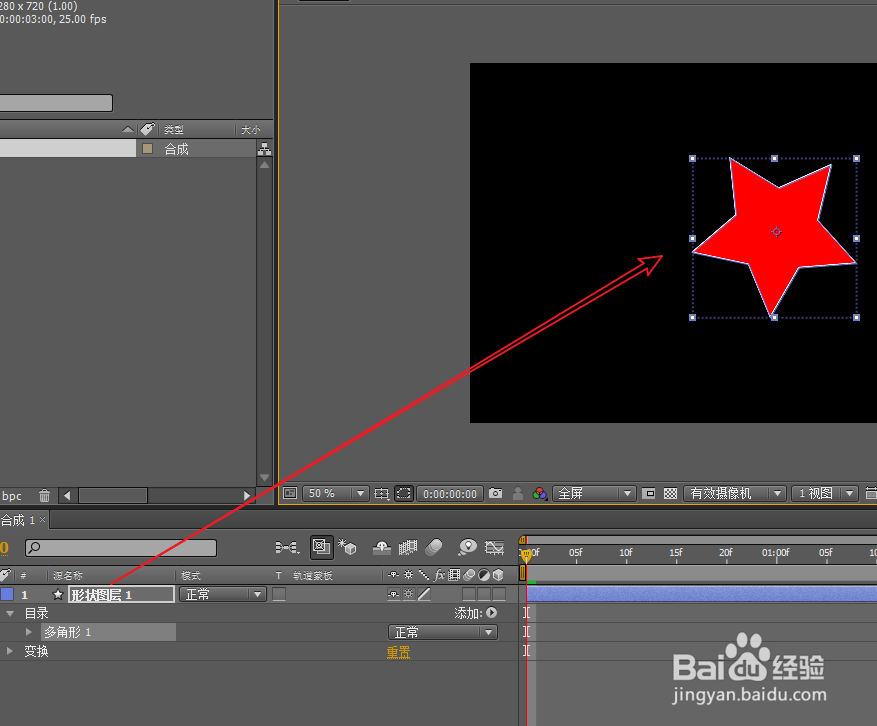Click the 模式 column header
This screenshot has height=726, width=877.
pos(191,575)
